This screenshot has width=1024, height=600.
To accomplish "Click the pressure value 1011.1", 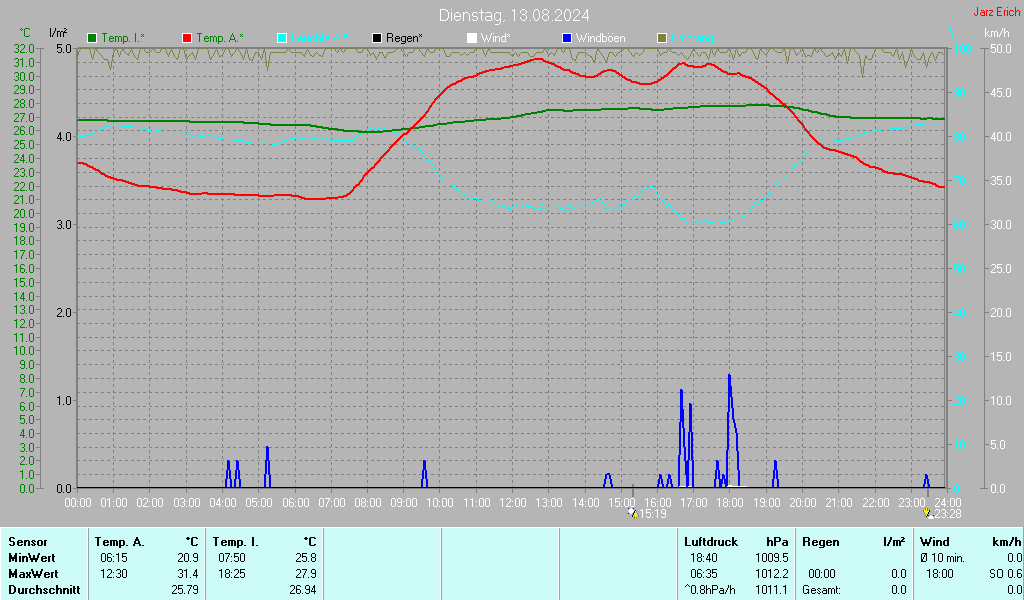I will 771,590.
